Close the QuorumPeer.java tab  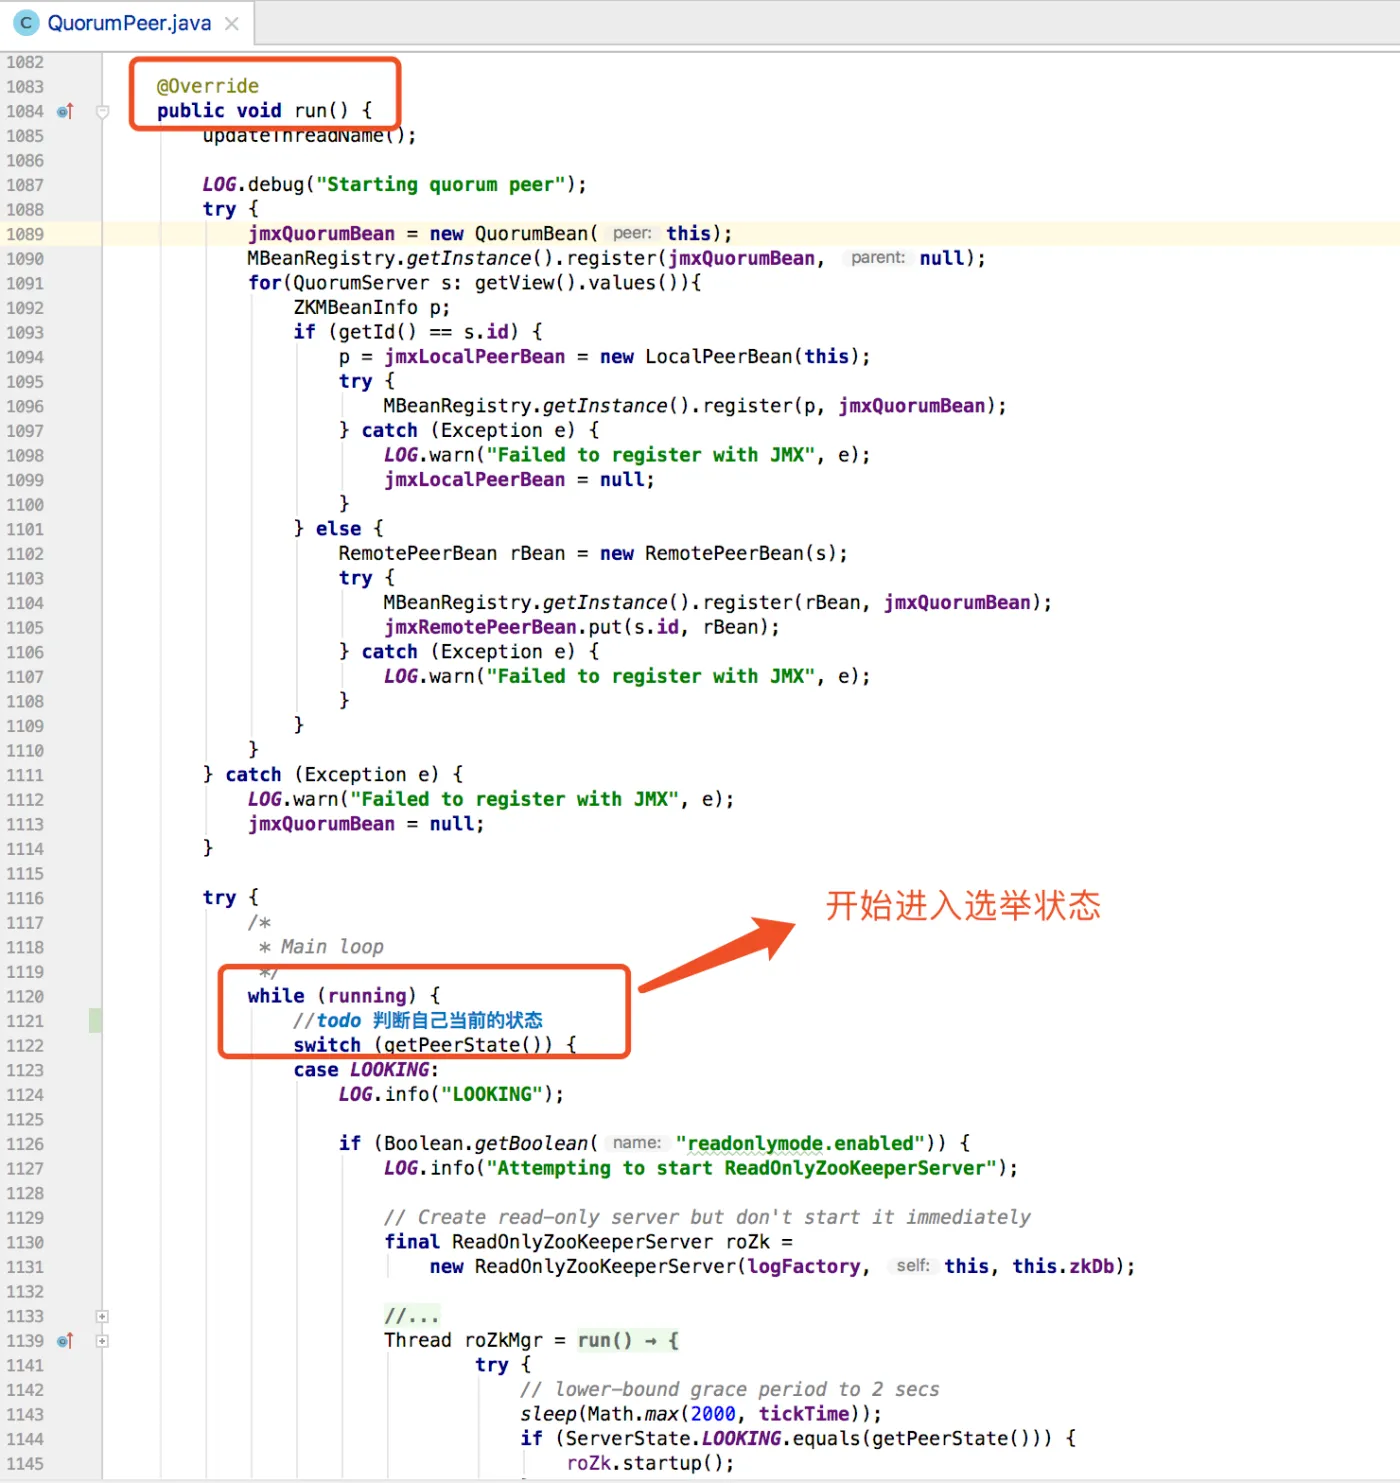[232, 23]
